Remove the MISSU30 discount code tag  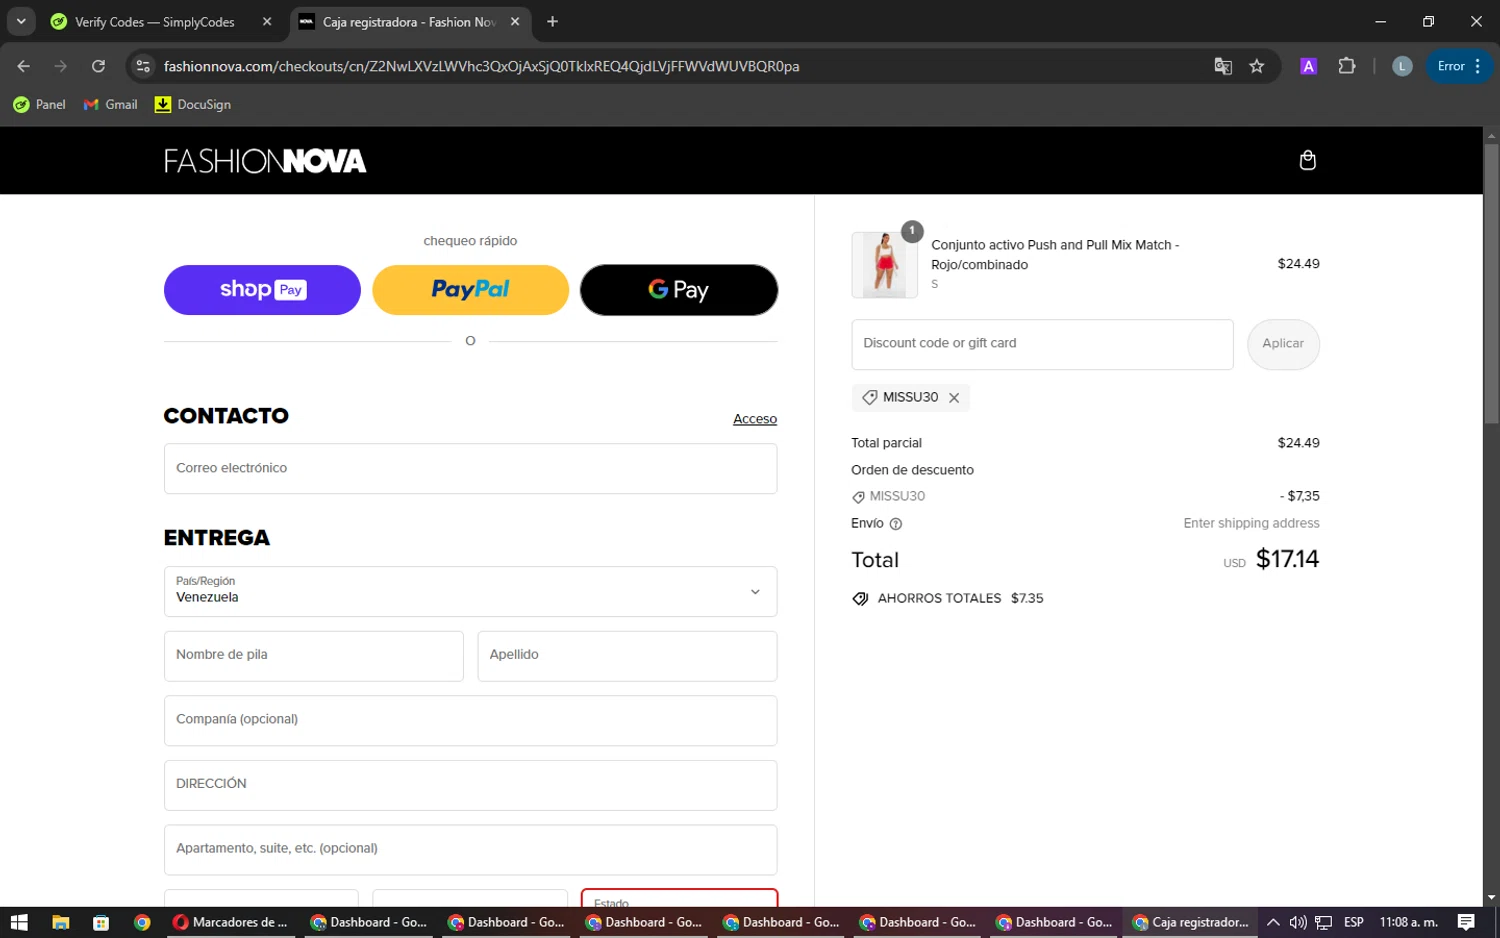(x=954, y=398)
